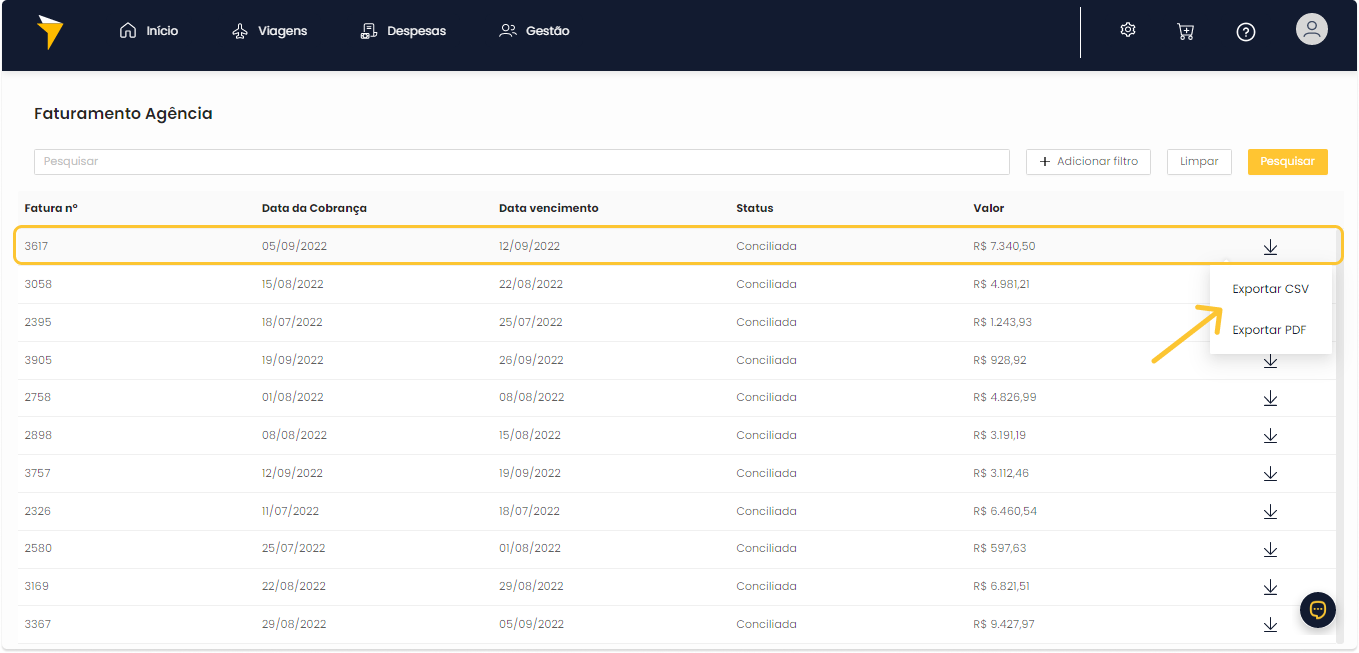
Task: Expand the download menu for invoice 3757
Action: point(1270,474)
